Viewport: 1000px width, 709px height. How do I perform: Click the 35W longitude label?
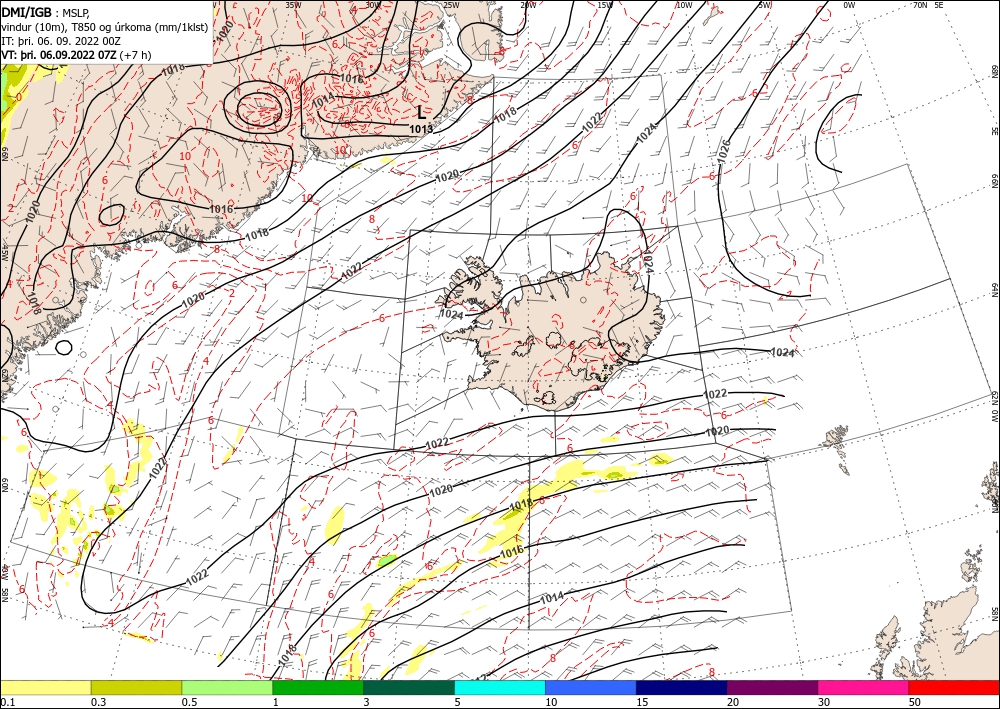point(293,5)
